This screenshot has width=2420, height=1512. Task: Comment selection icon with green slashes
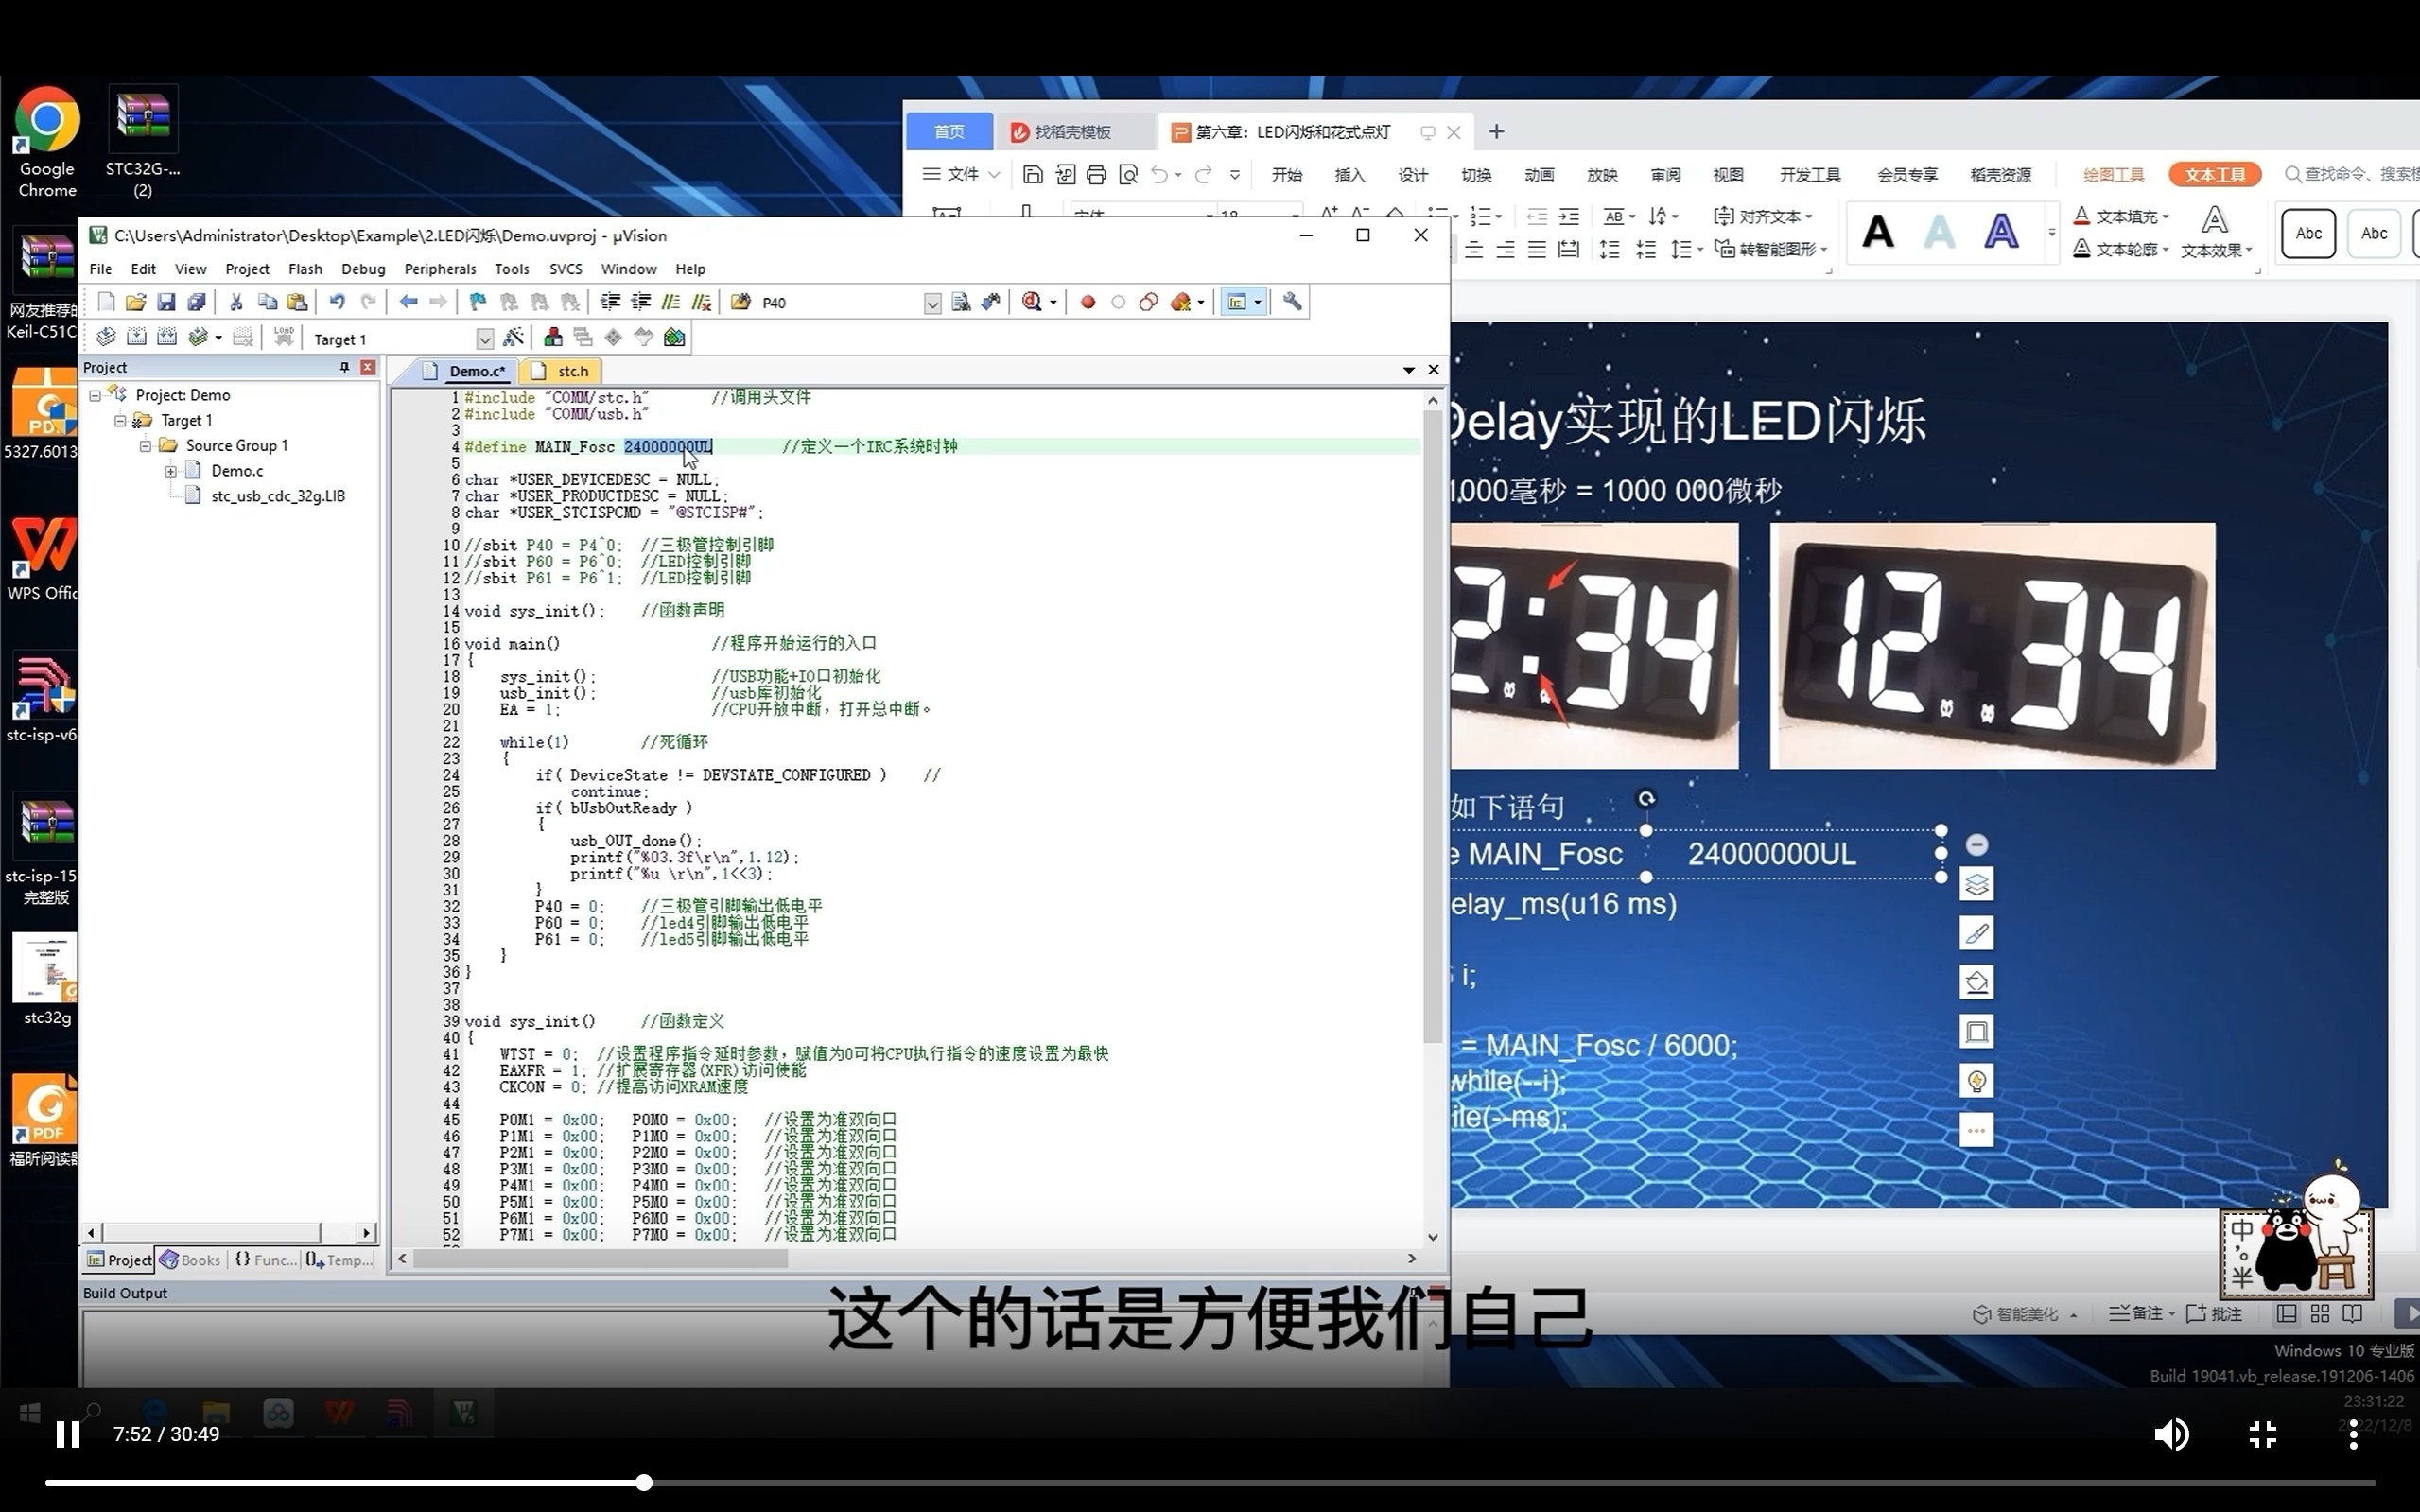click(671, 302)
